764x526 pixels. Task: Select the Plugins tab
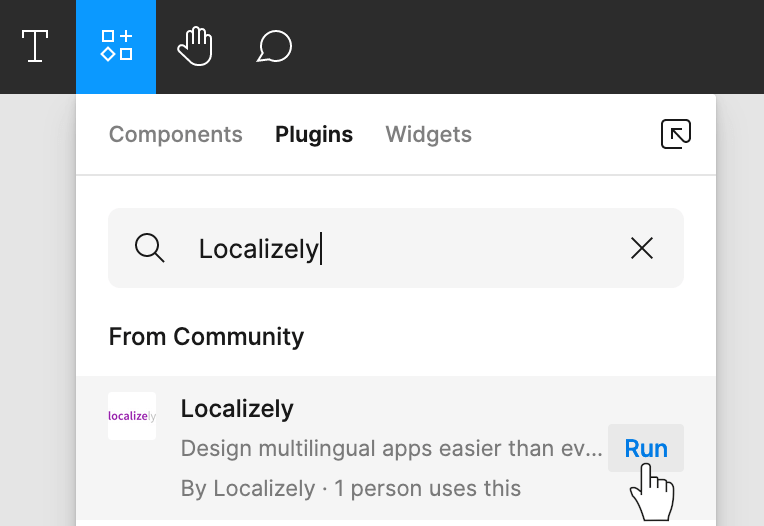(314, 134)
